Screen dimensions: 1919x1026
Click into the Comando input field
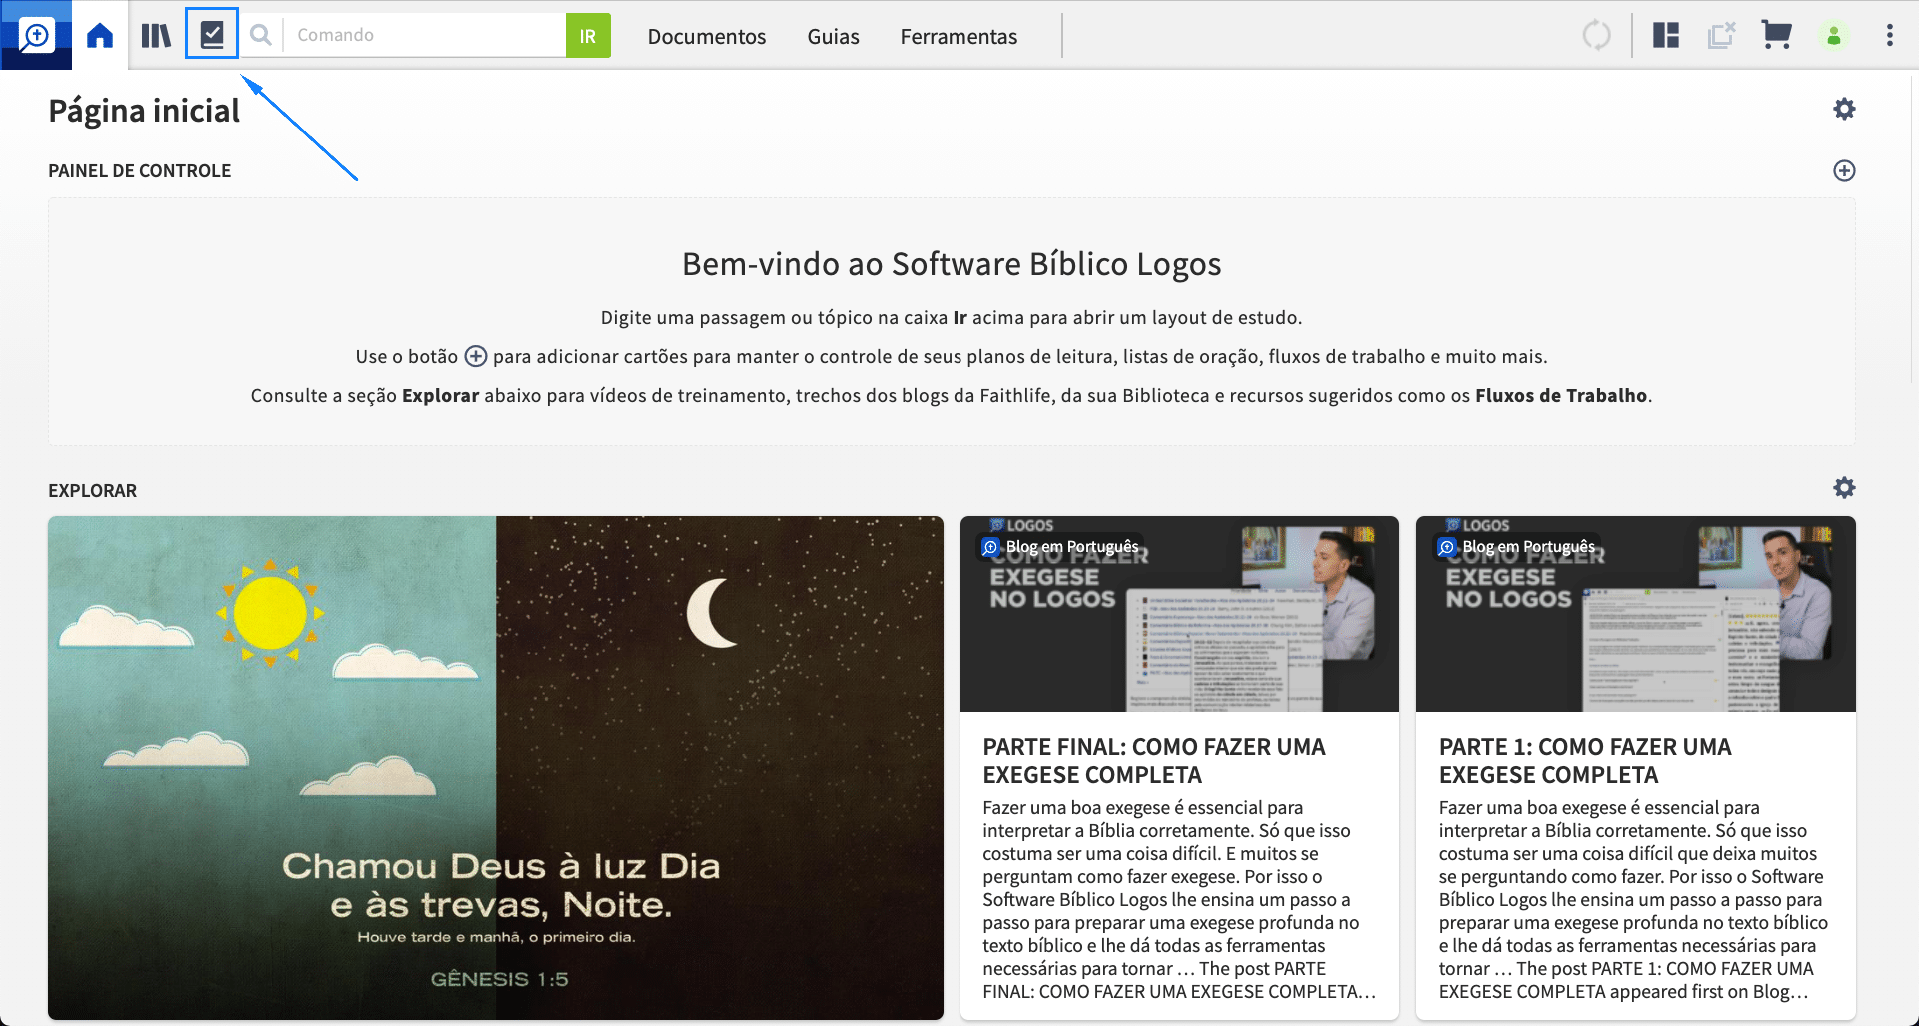point(425,35)
